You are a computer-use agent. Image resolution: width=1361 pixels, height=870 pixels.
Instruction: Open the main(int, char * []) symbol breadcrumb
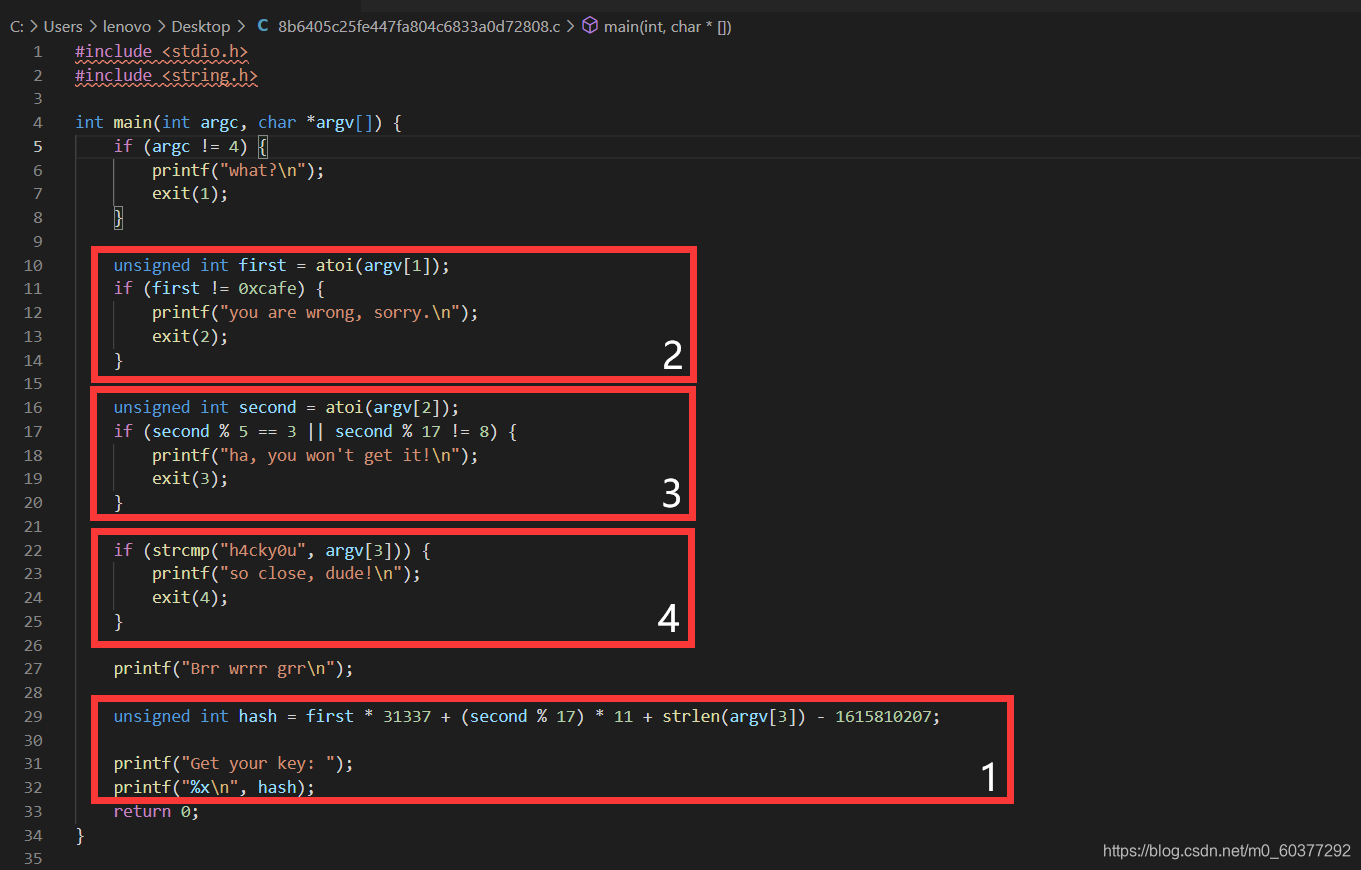668,27
